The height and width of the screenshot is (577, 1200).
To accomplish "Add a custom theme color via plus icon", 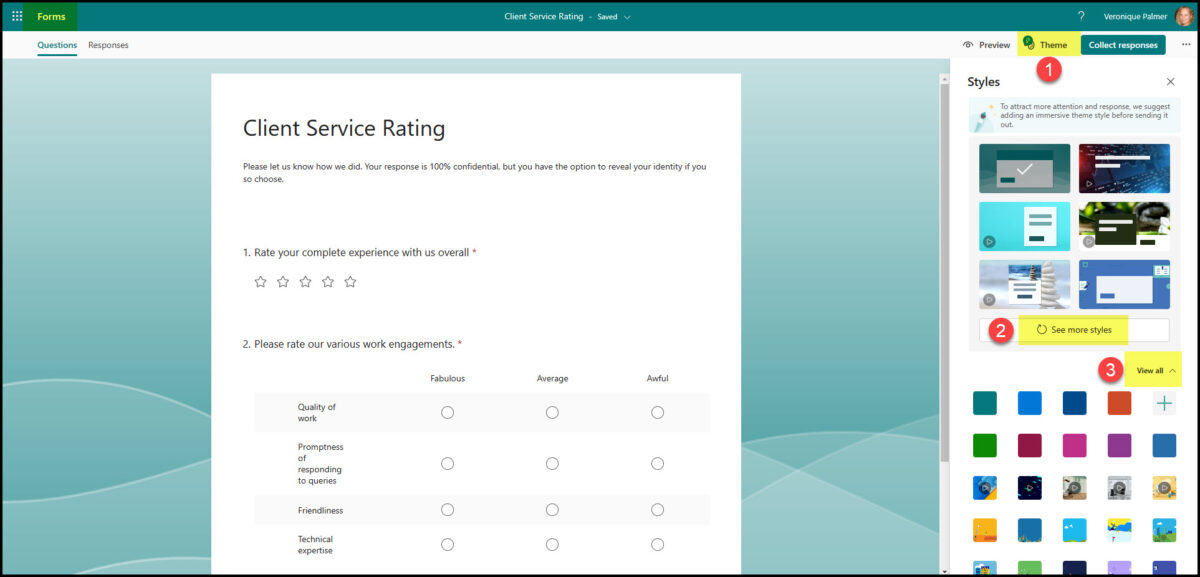I will (1163, 402).
